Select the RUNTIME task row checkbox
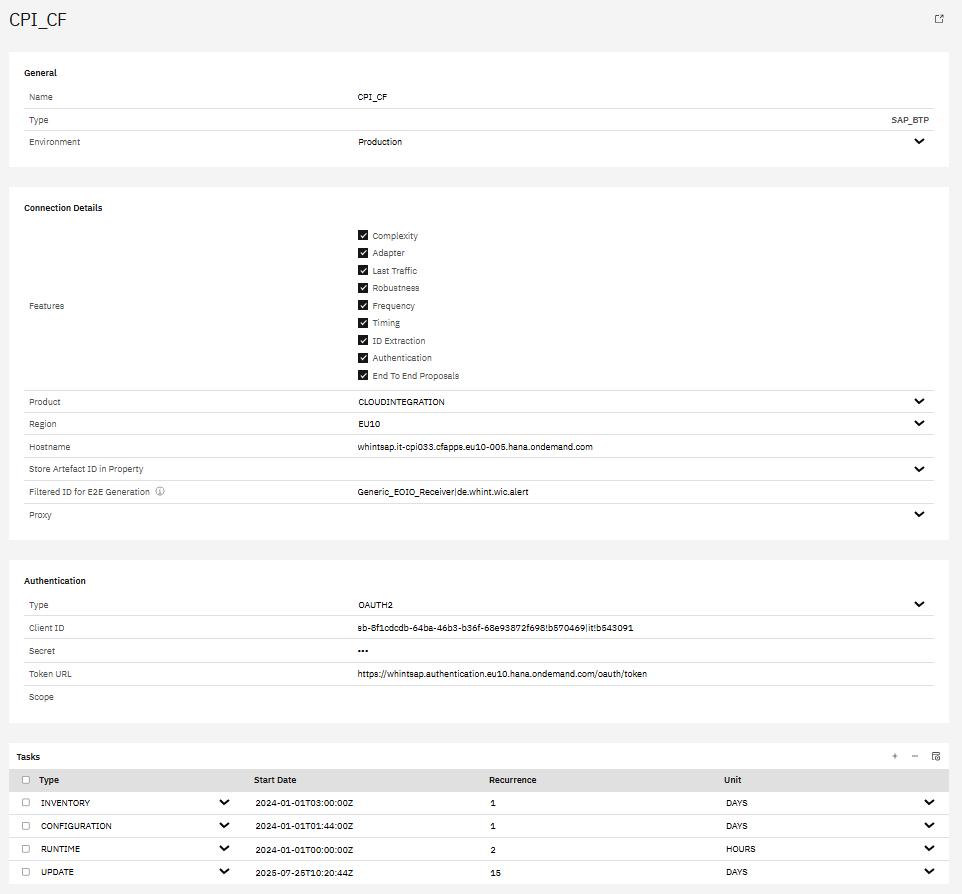Viewport: 962px width, 894px height. (x=26, y=849)
